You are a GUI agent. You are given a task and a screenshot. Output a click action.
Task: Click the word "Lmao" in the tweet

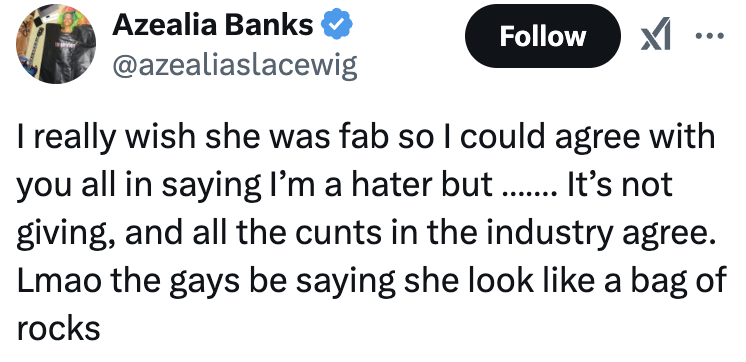click(59, 280)
